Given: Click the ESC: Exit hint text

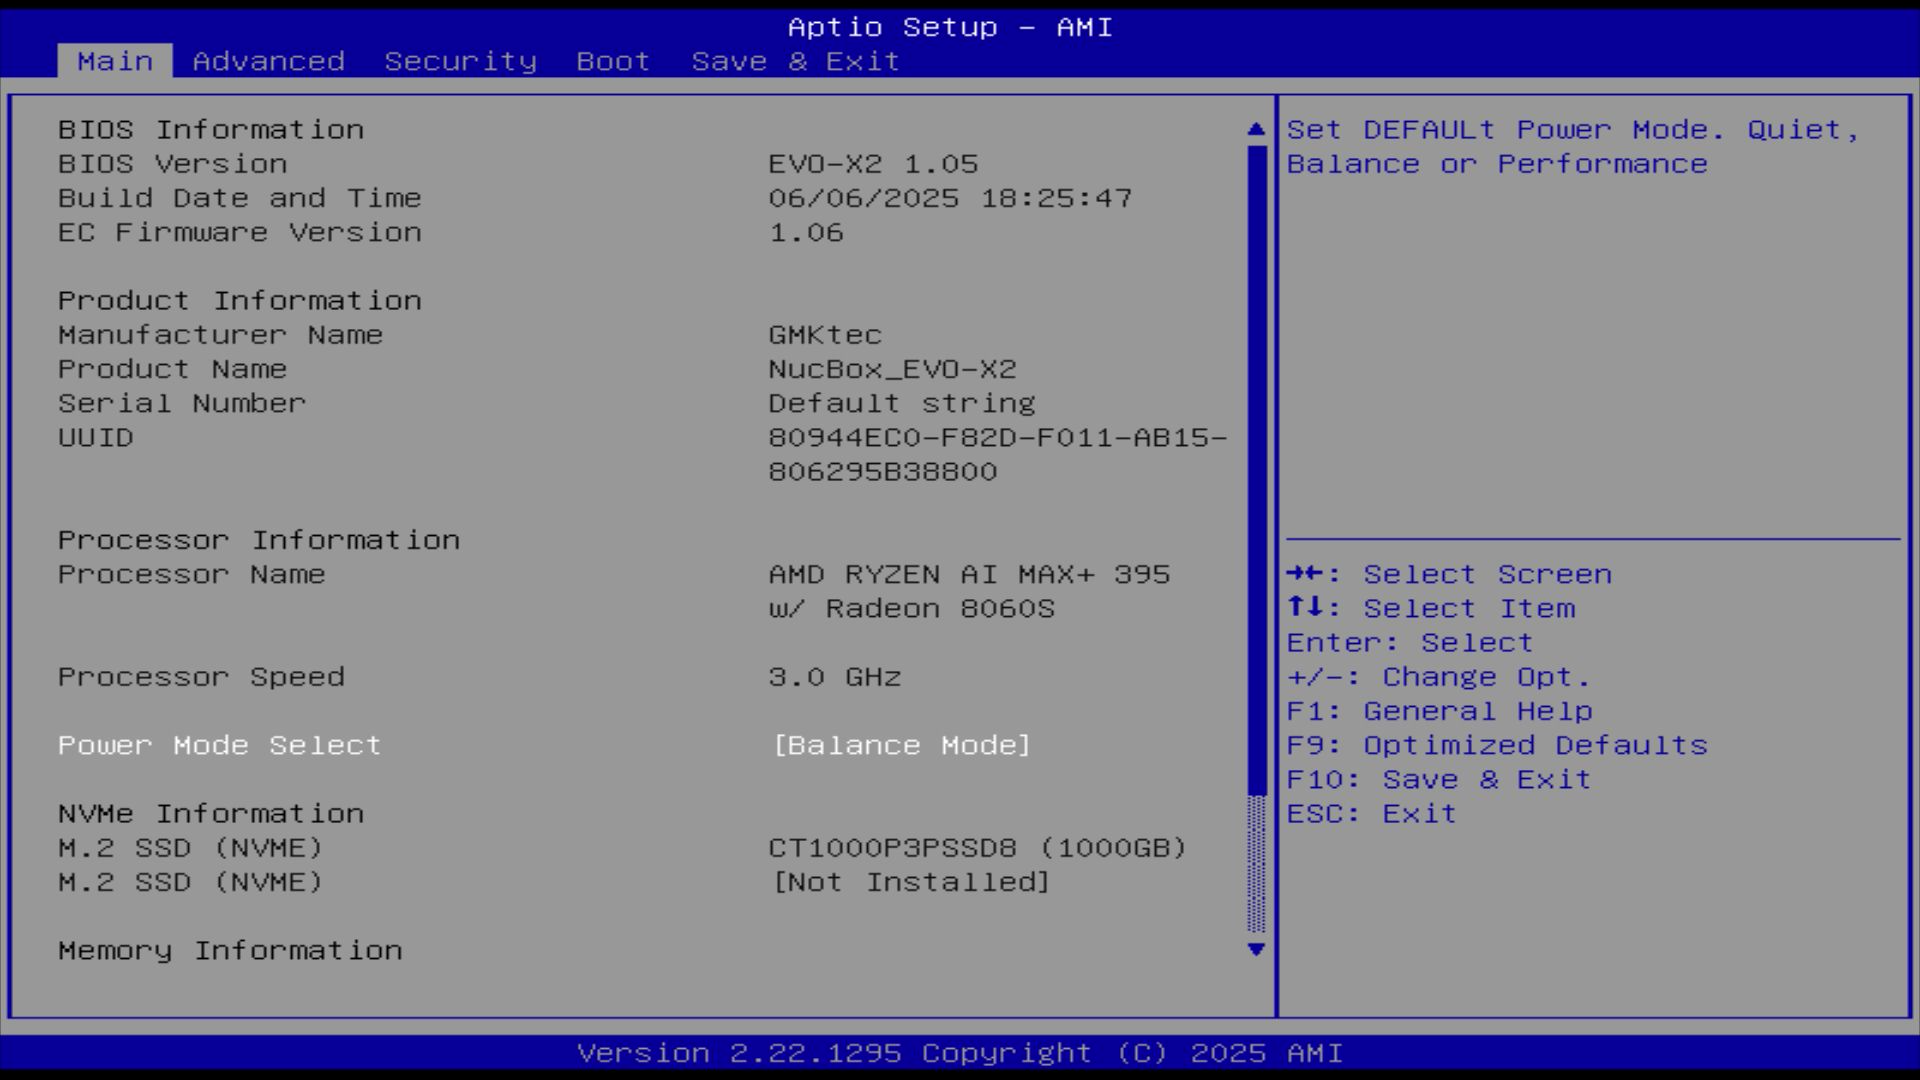Looking at the screenshot, I should click(1370, 814).
